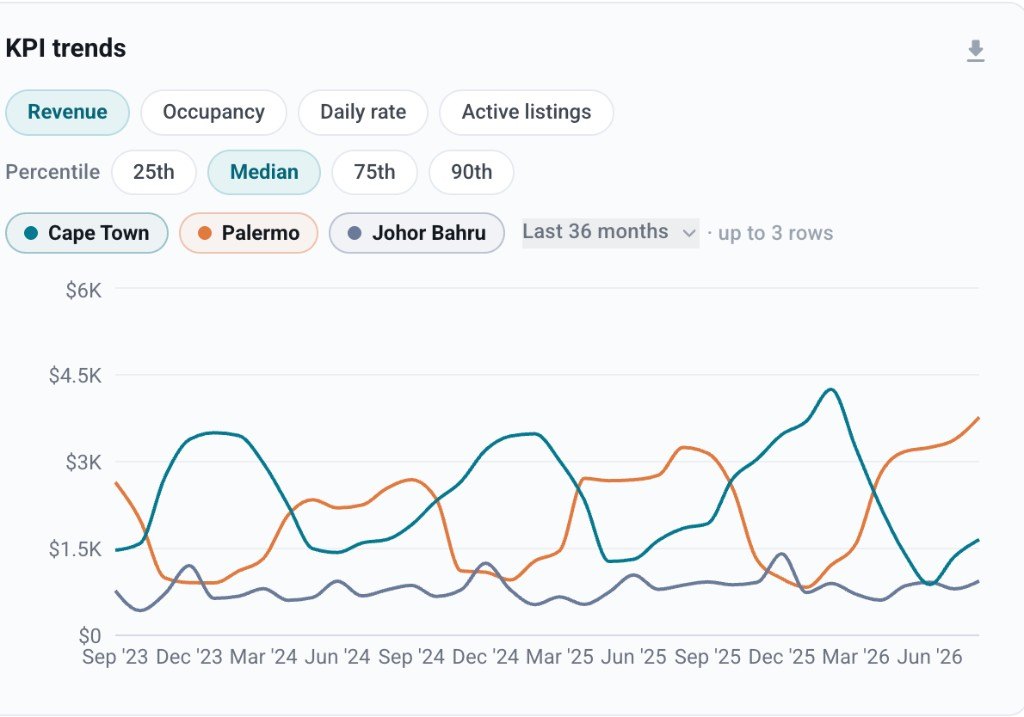Toggle Palermo series visibility

coord(249,233)
